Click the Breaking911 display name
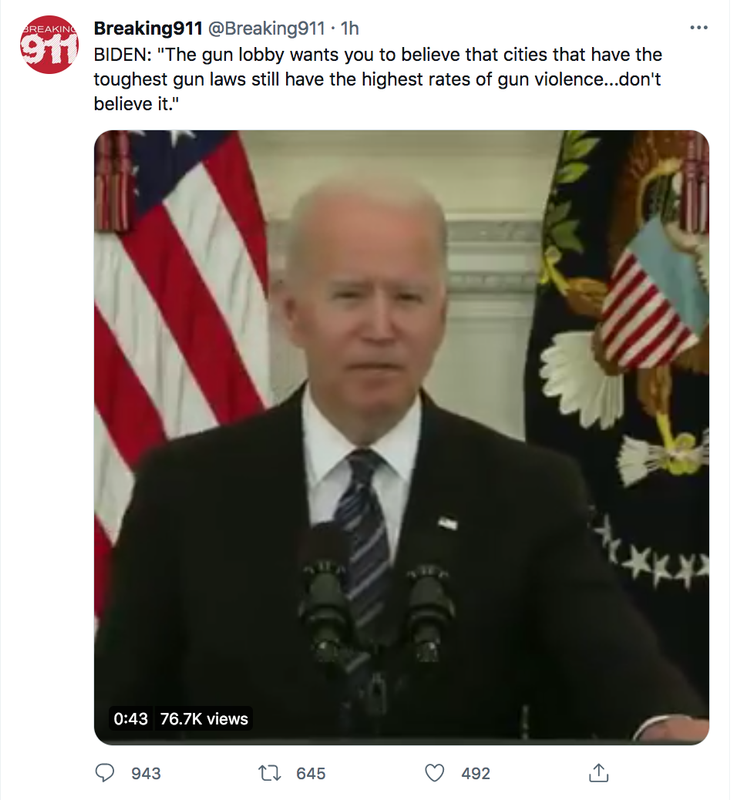734x800 pixels. click(148, 29)
